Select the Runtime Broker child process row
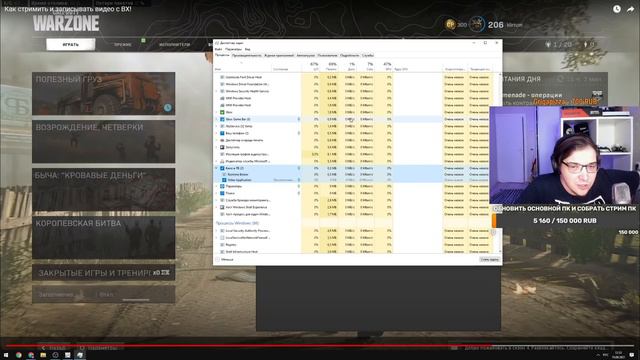This screenshot has width=640, height=360. [354, 174]
